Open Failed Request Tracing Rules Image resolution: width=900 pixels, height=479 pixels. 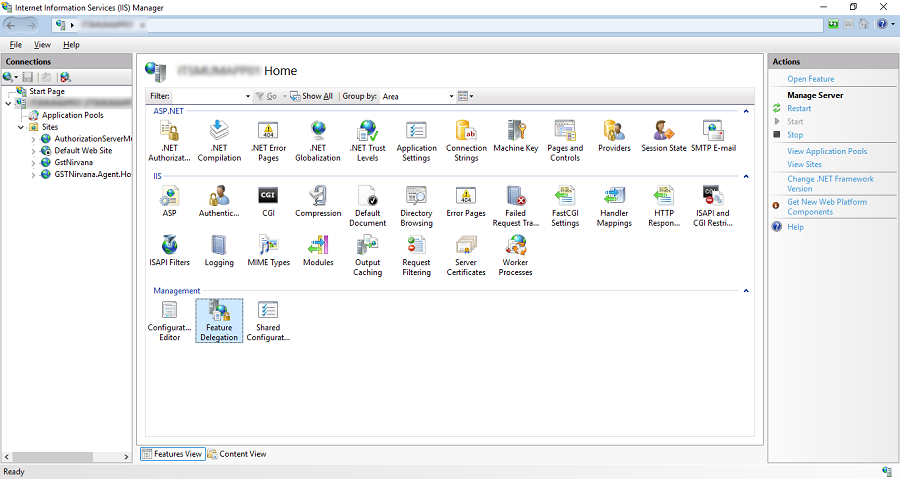pyautogui.click(x=515, y=206)
